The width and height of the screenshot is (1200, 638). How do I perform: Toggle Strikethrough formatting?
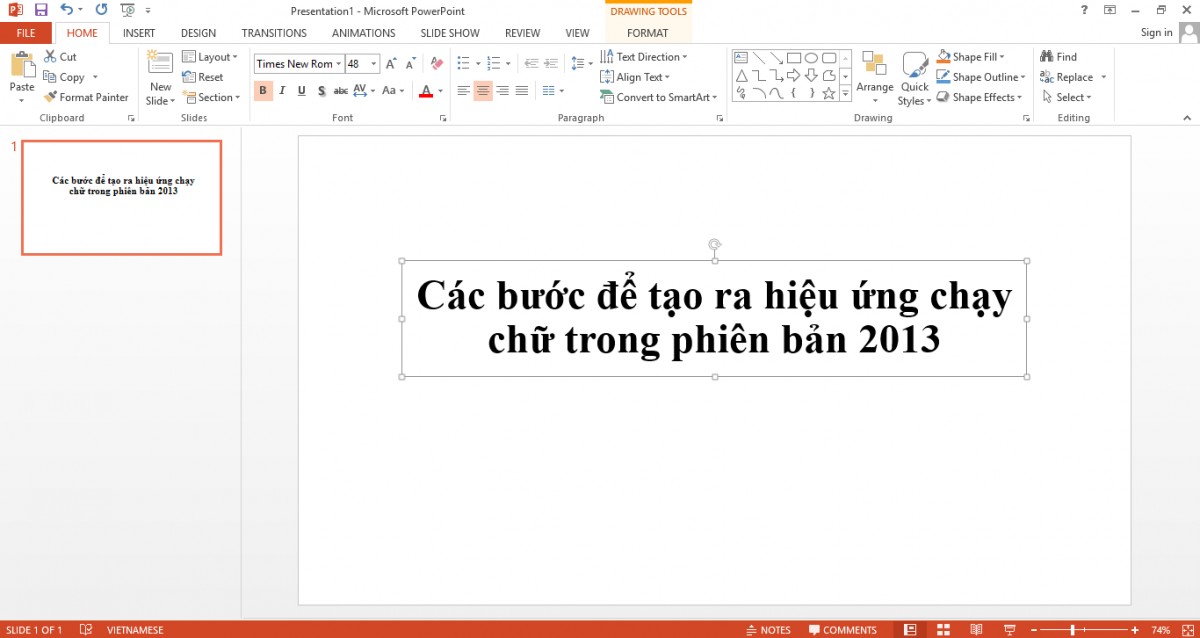tap(341, 91)
